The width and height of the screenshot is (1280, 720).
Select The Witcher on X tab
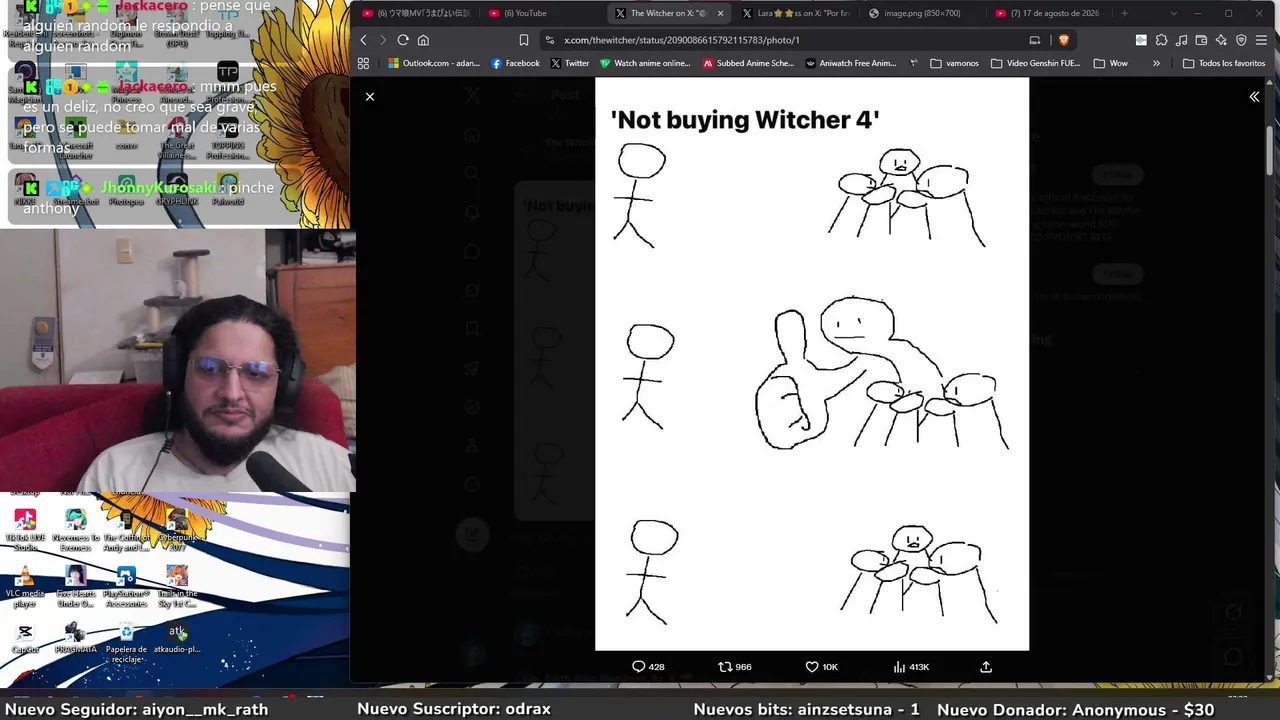(x=668, y=13)
